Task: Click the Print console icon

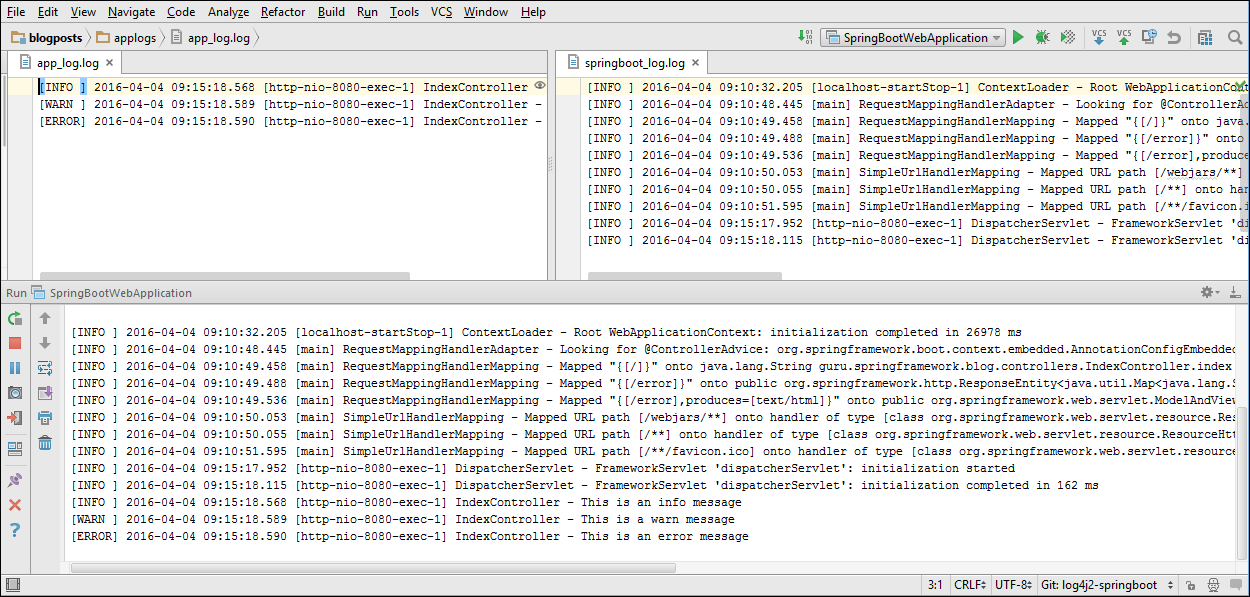Action: click(x=45, y=418)
